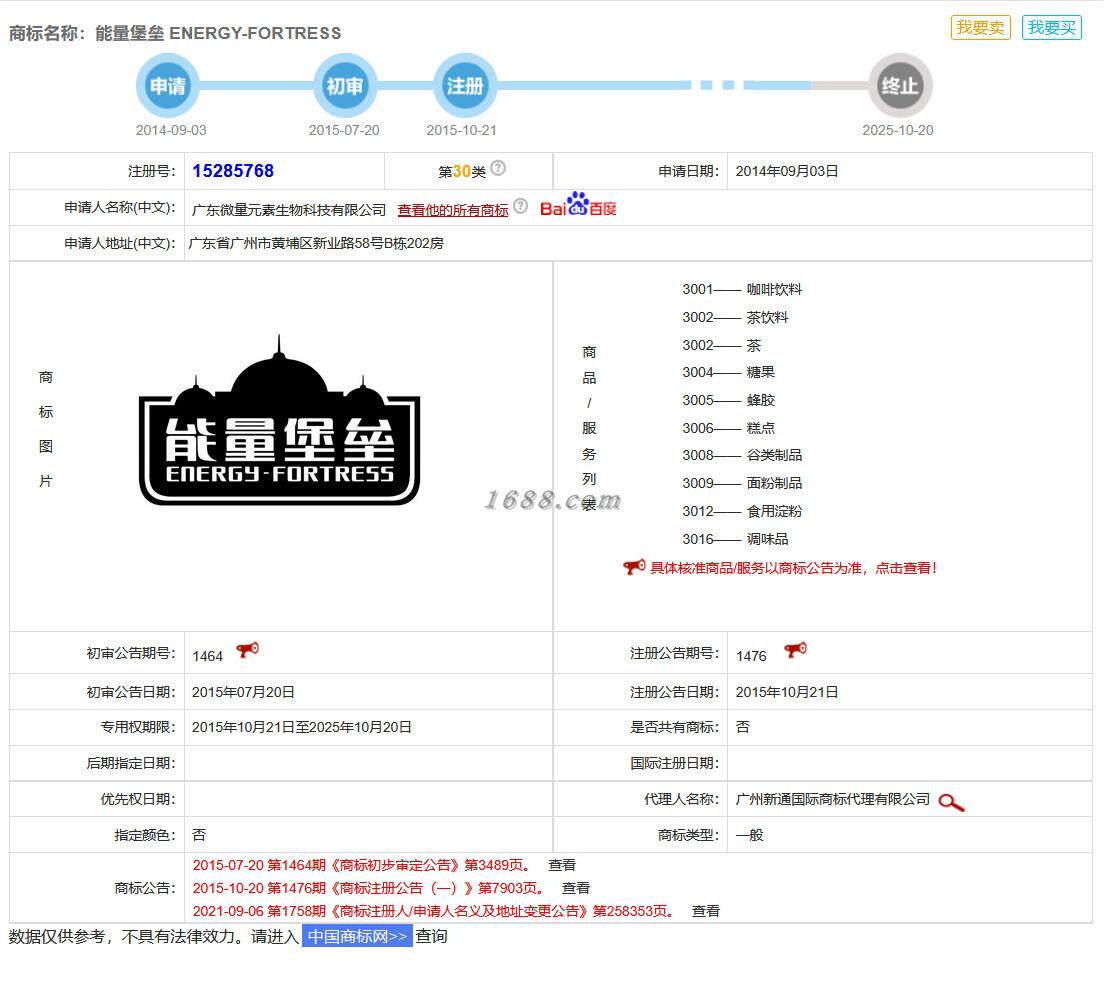Click goods item 3004 糖果

coord(728,373)
